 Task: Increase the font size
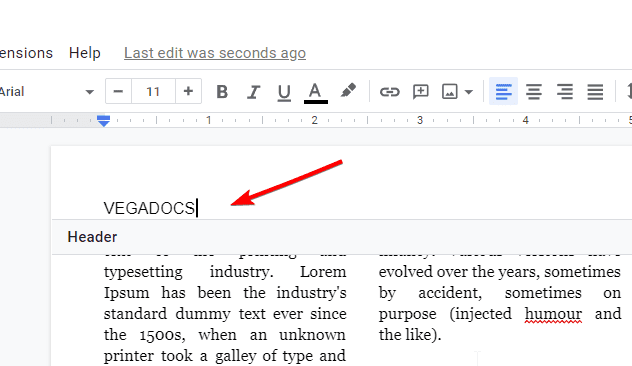[188, 92]
